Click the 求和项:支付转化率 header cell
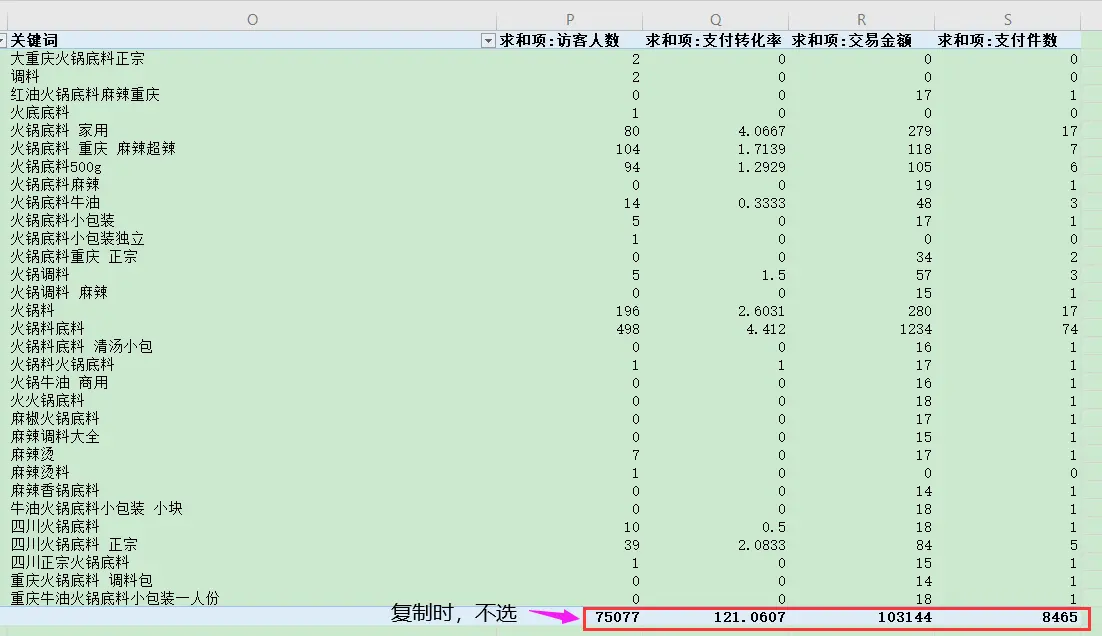 point(715,40)
